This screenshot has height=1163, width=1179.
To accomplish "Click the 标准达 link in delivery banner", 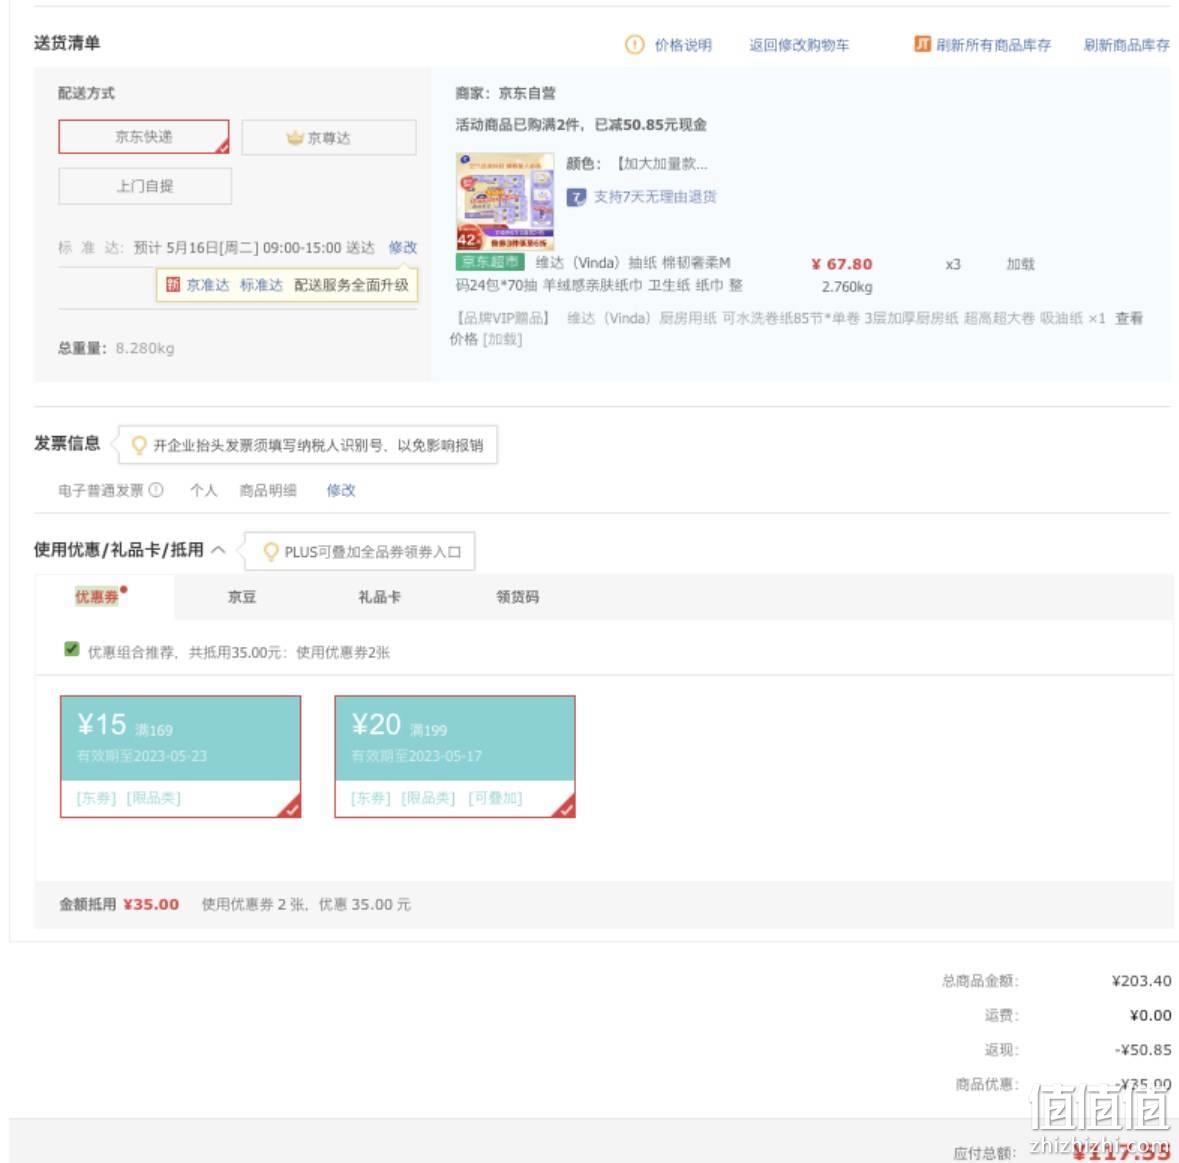I will coord(261,285).
